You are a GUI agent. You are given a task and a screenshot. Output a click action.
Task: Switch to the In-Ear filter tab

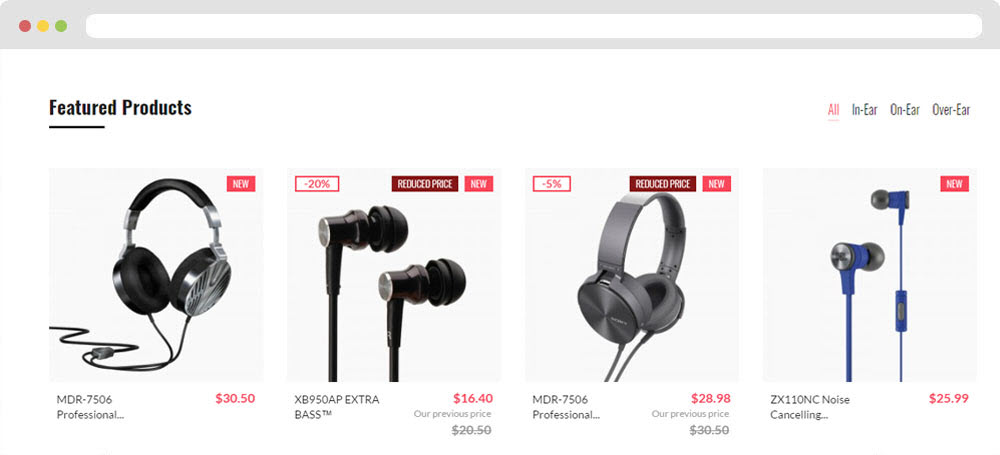coord(865,110)
